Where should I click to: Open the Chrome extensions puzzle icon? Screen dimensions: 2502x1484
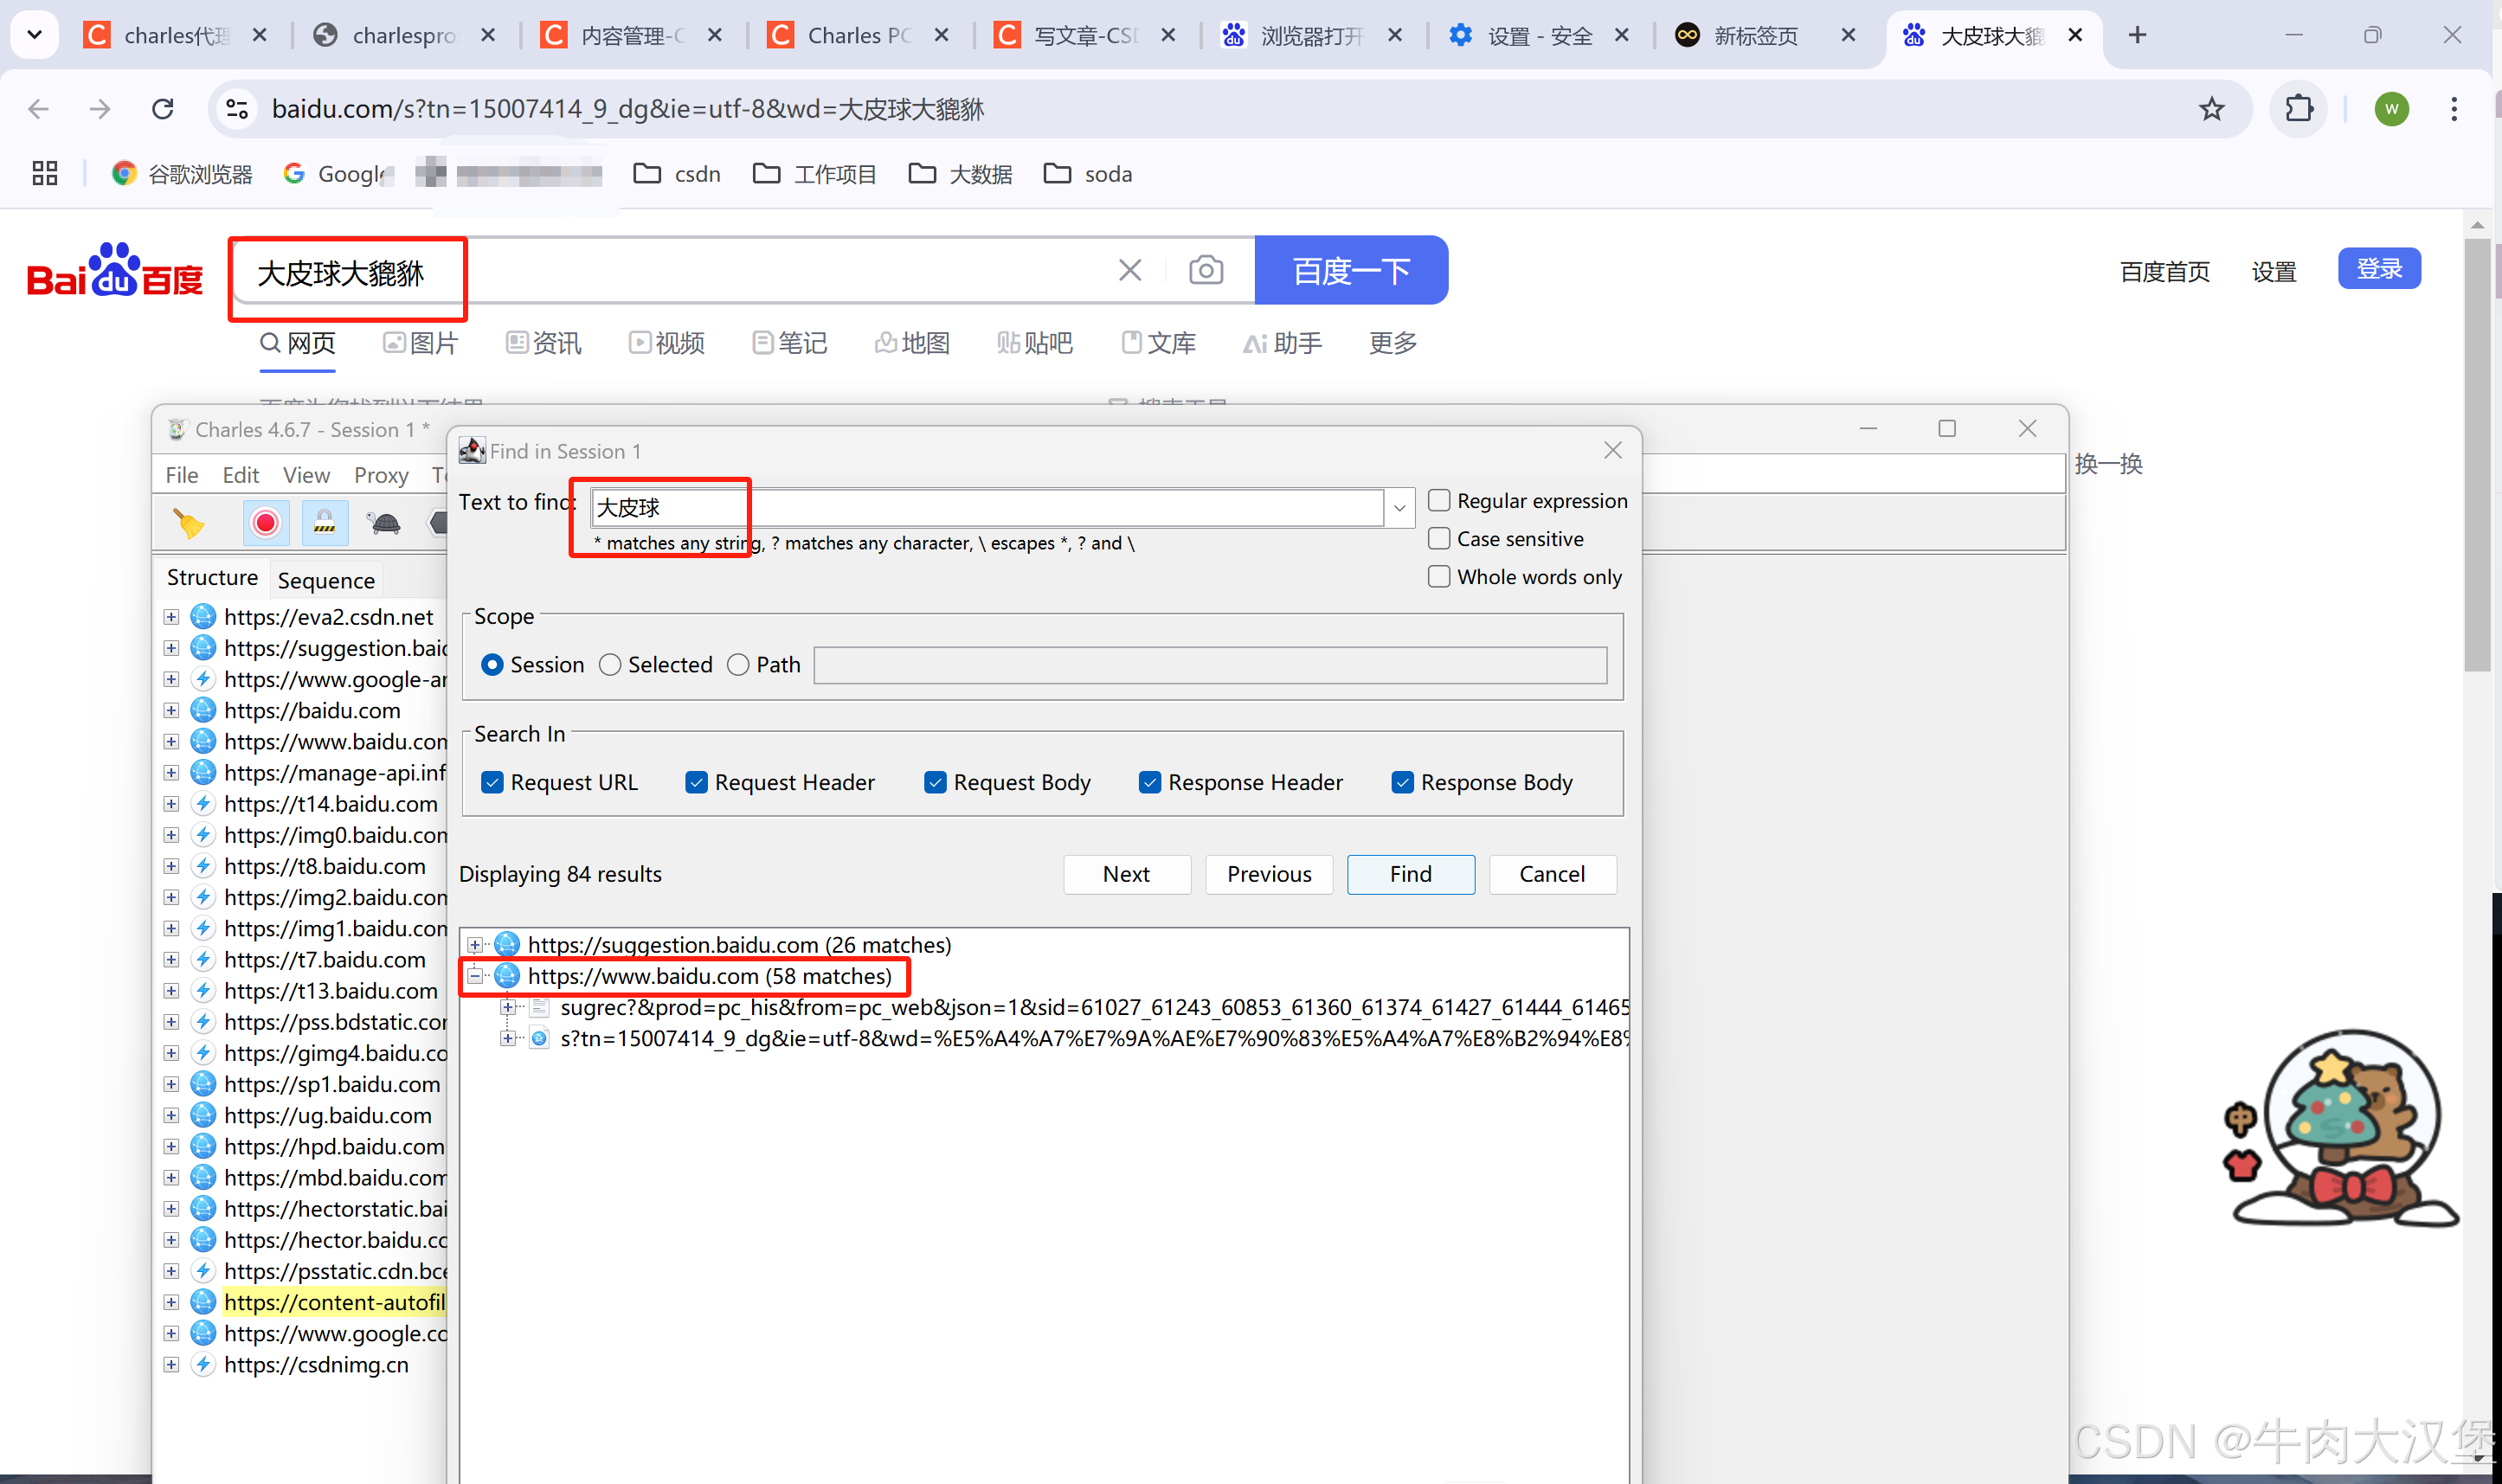point(2300,109)
